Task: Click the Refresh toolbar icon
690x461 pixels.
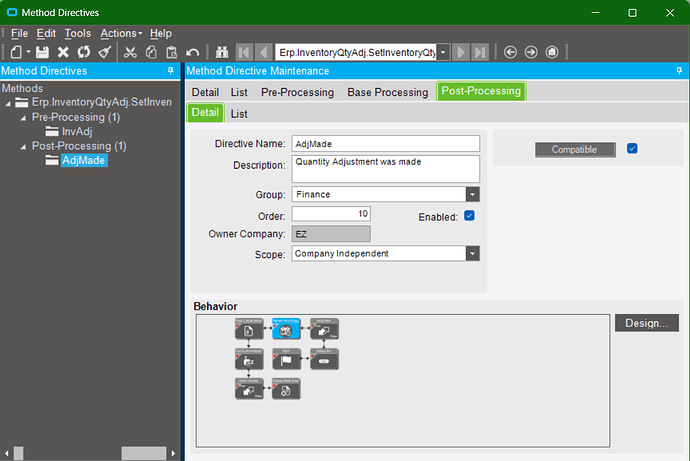Action: coord(84,52)
